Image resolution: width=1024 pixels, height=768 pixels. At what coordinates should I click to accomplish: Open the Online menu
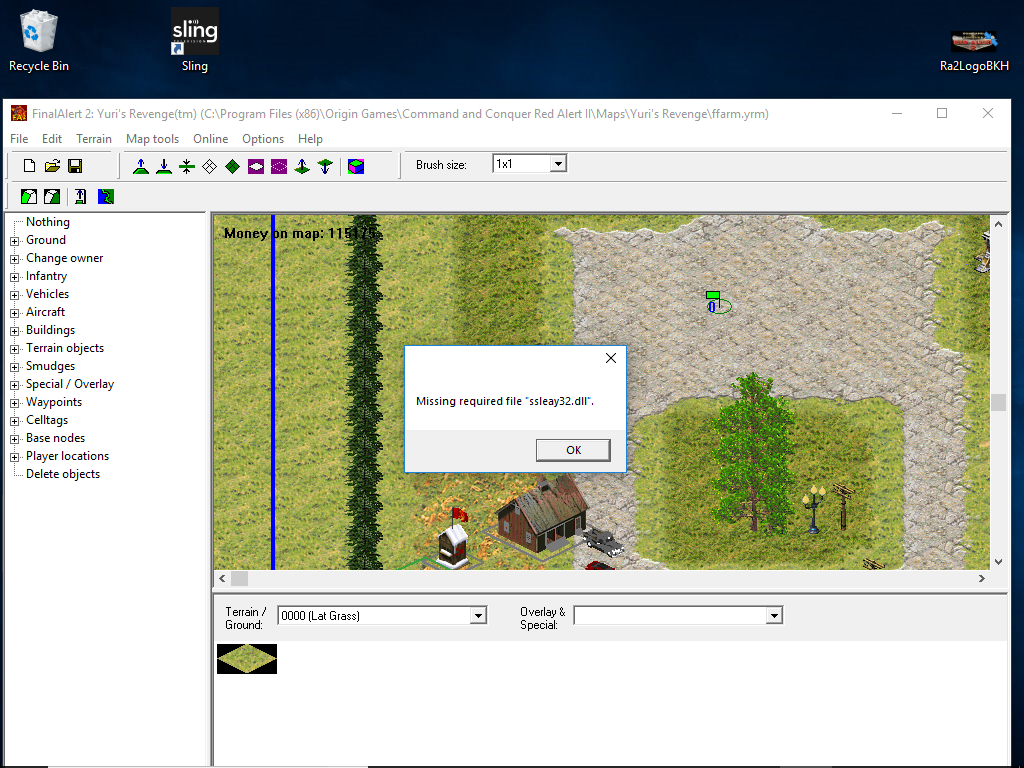coord(210,139)
